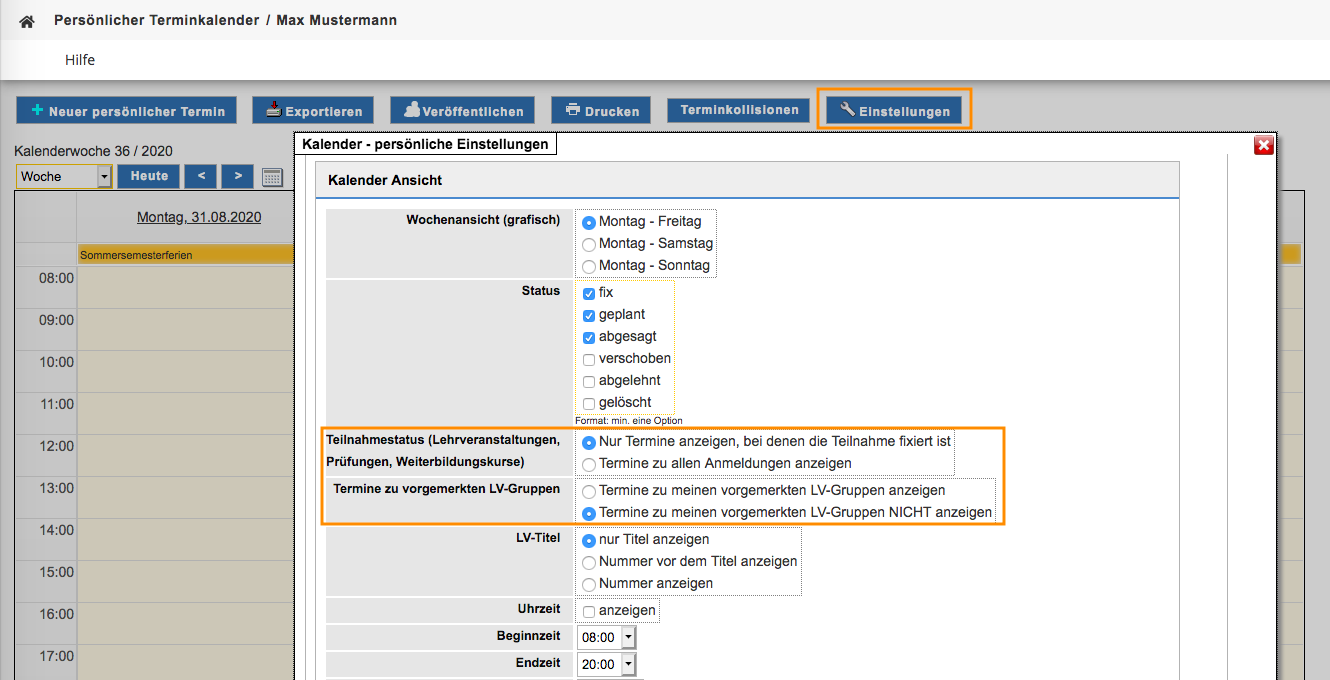This screenshot has width=1330, height=680.
Task: Expand the Woche view dropdown
Action: click(x=104, y=177)
